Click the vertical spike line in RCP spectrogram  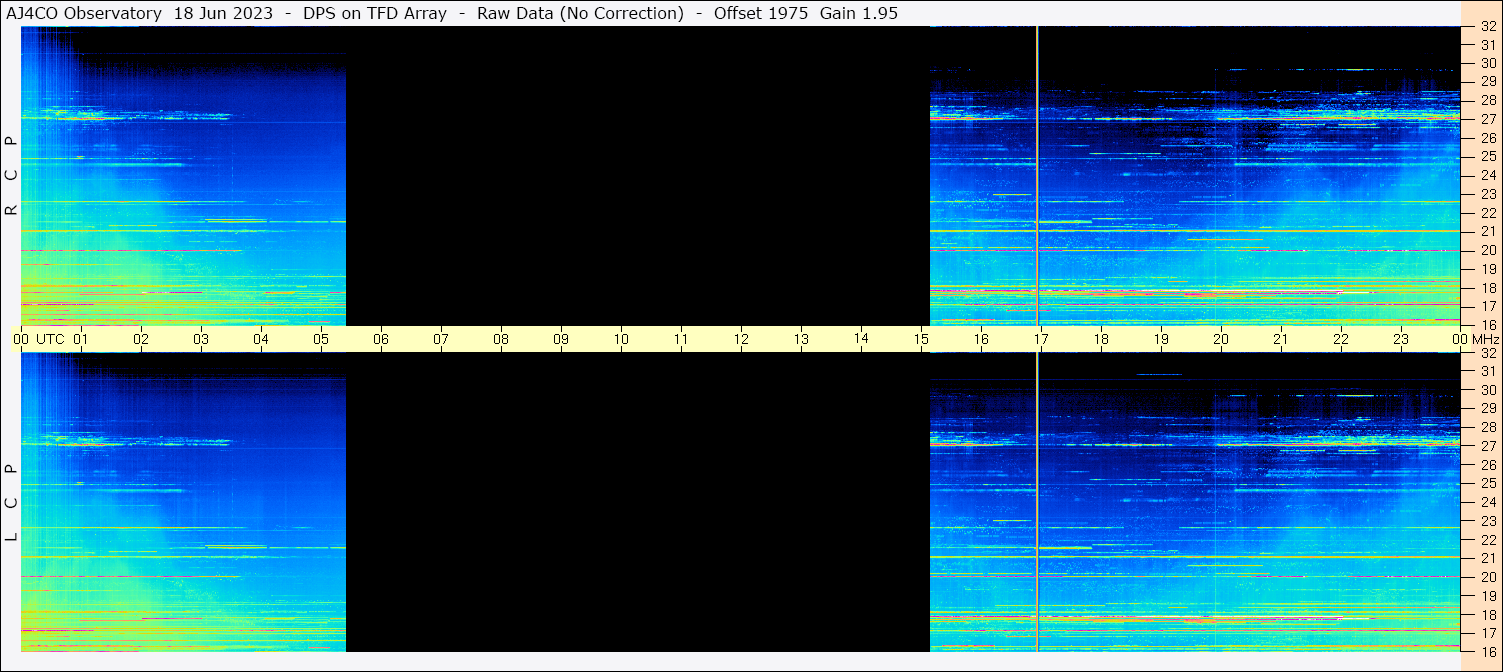(x=1038, y=176)
